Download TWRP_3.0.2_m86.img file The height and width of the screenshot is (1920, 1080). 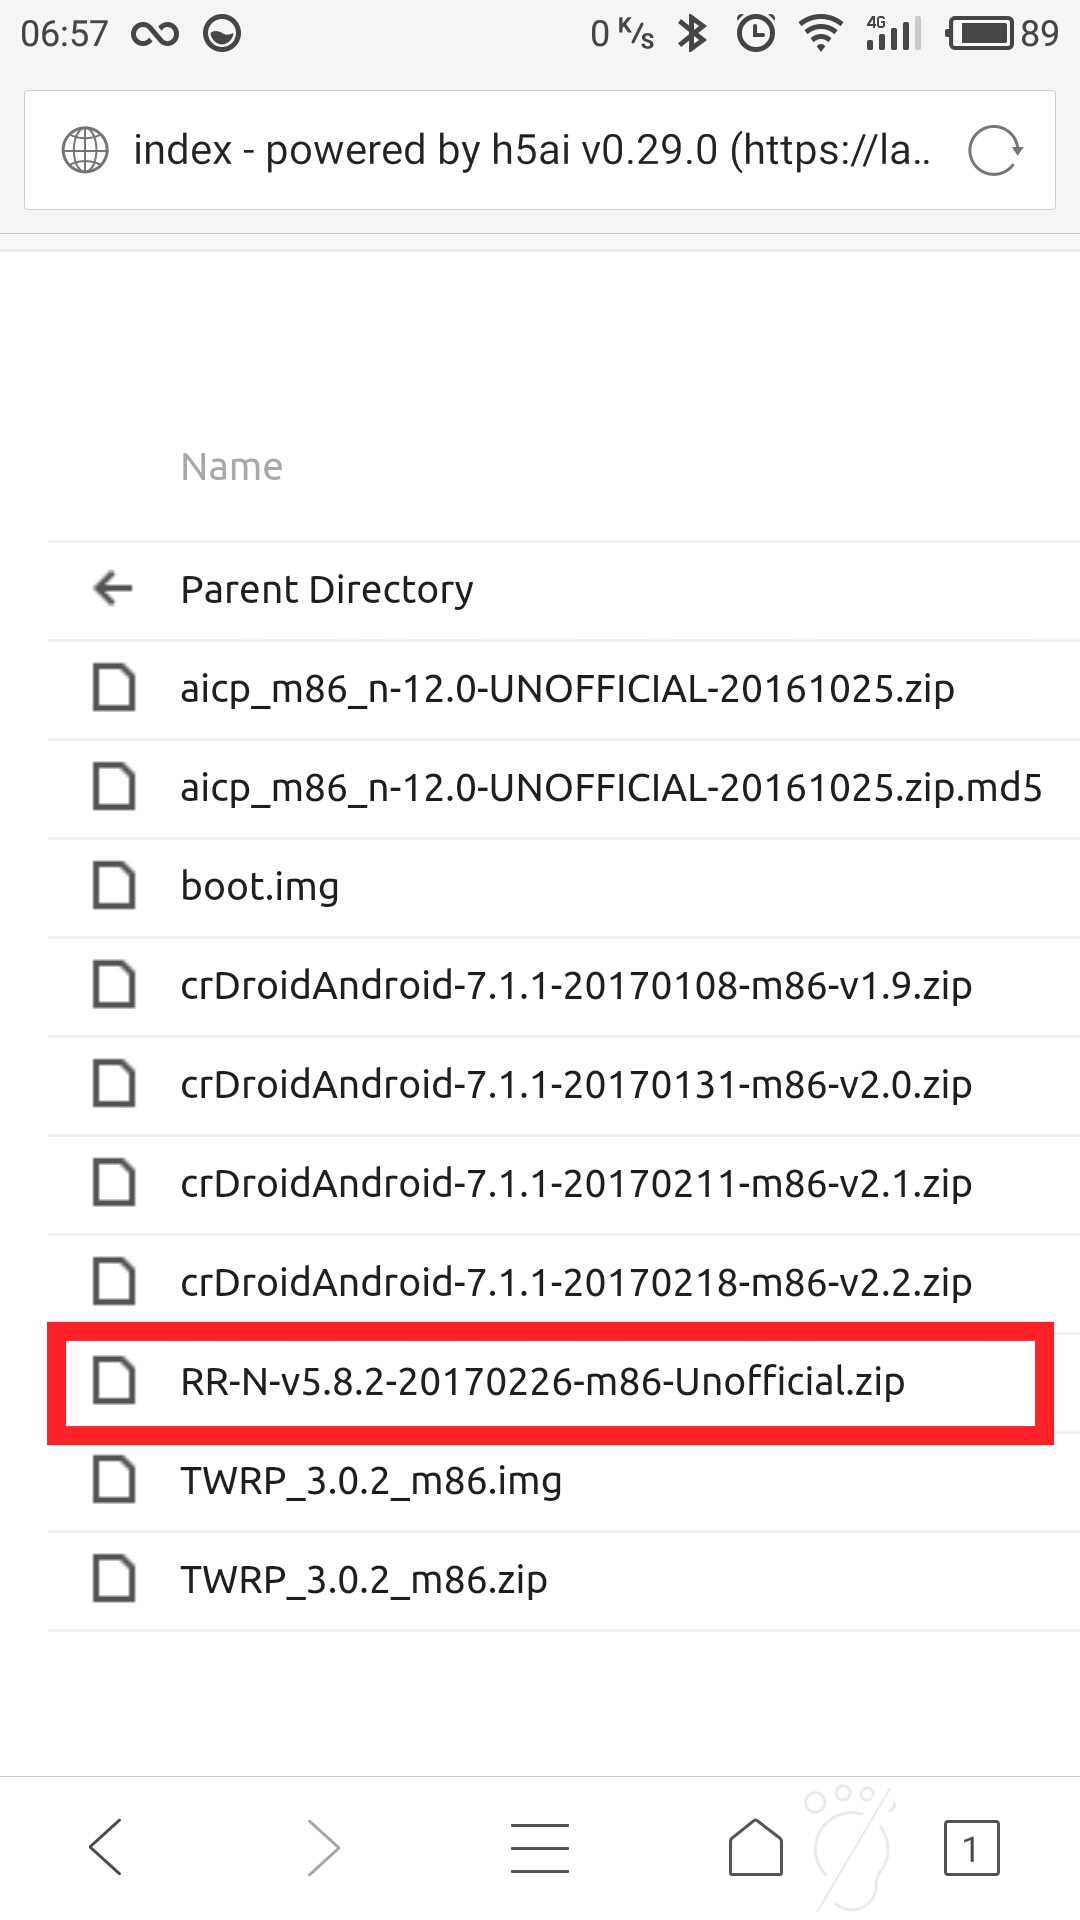(x=371, y=1481)
